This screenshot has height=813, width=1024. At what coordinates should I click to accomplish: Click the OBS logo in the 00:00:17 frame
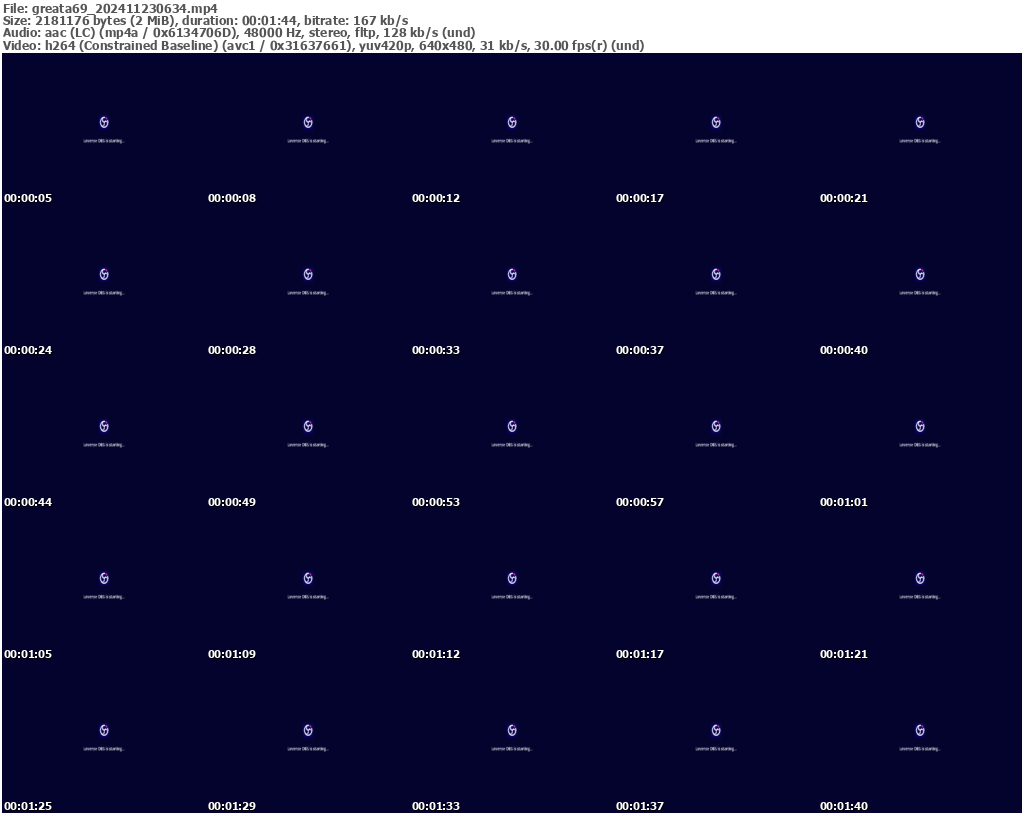pos(716,122)
